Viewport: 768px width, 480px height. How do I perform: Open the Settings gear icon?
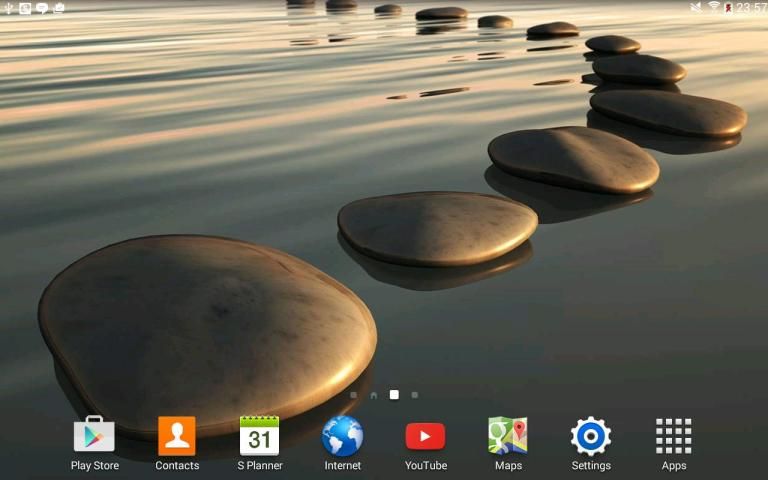(x=591, y=437)
